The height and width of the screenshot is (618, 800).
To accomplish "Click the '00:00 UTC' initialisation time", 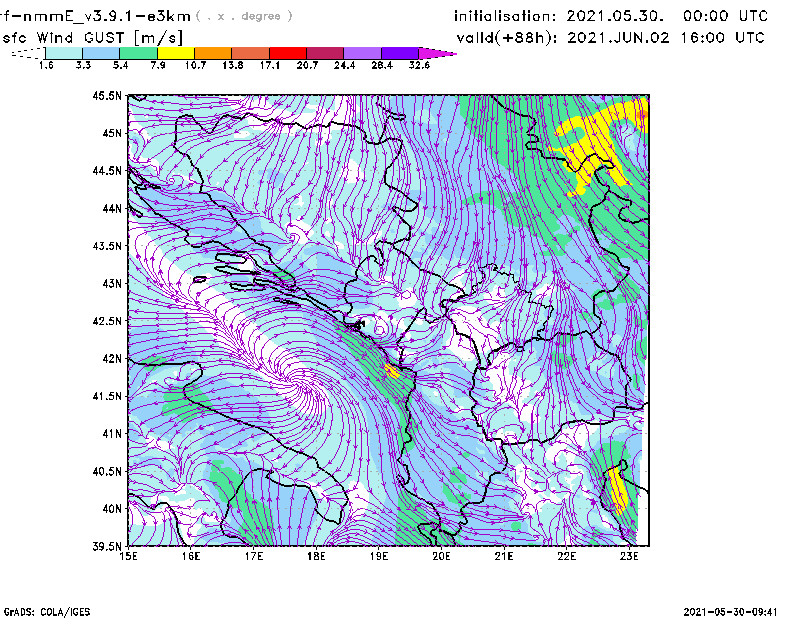I will (x=726, y=16).
